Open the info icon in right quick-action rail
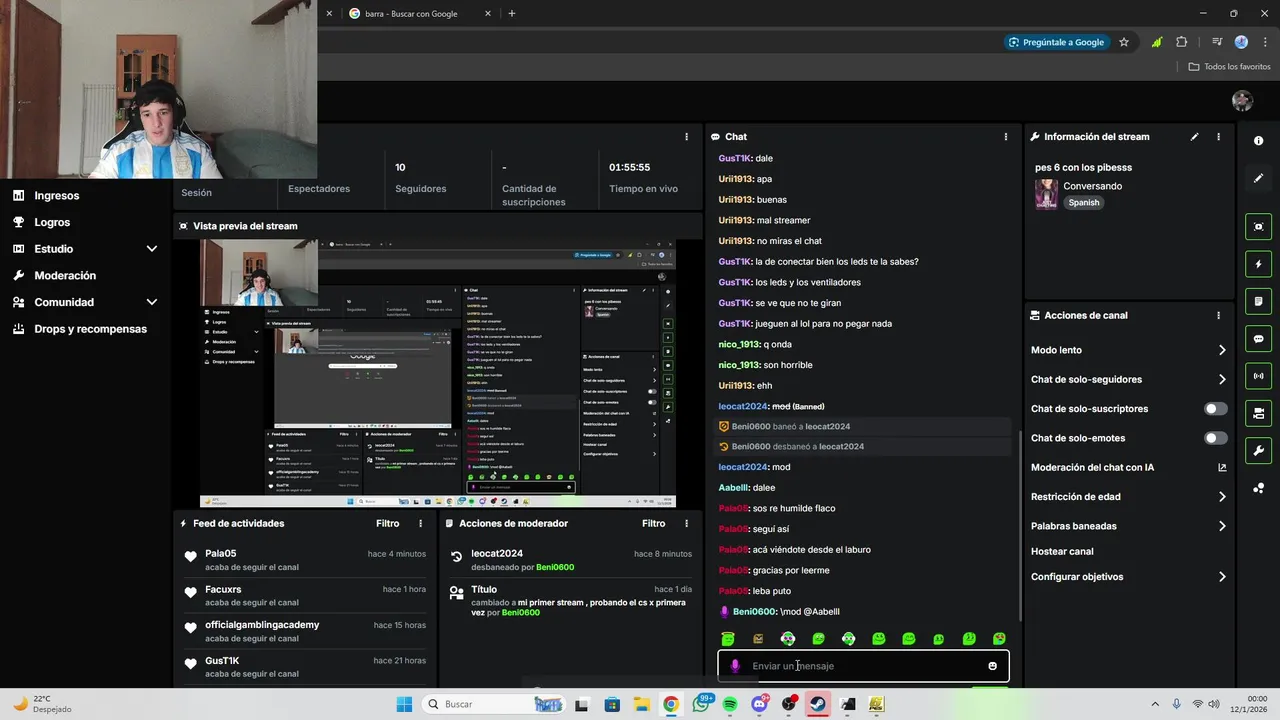Viewport: 1280px width, 720px height. pos(1258,141)
